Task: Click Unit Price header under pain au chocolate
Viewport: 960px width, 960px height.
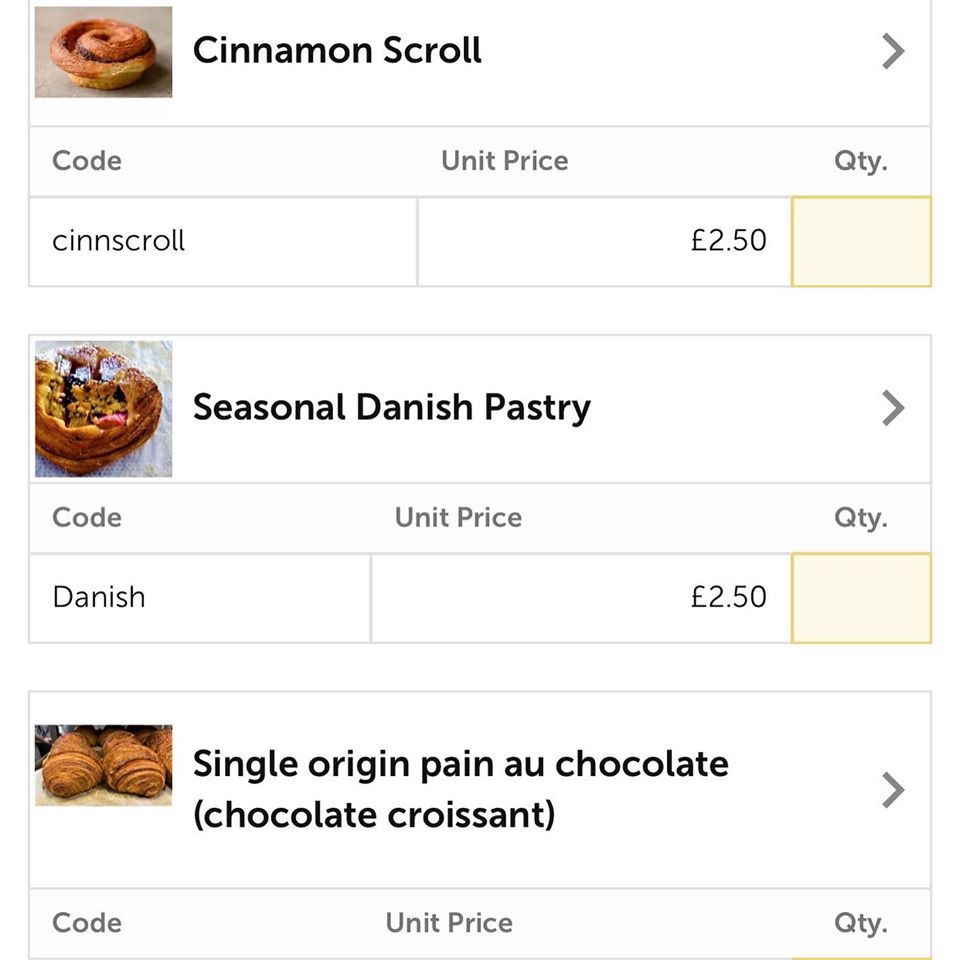Action: coord(449,923)
